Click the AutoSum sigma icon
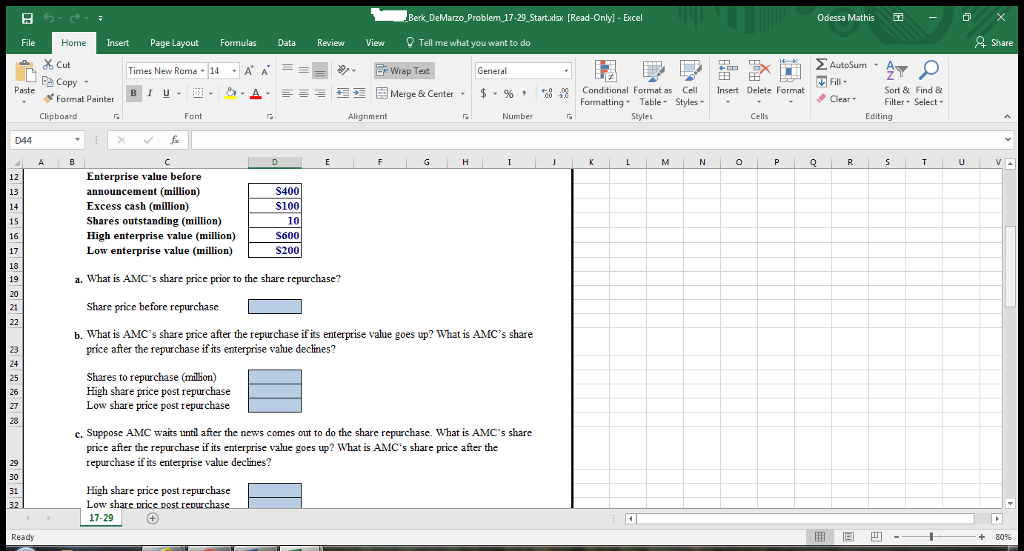 (823, 65)
